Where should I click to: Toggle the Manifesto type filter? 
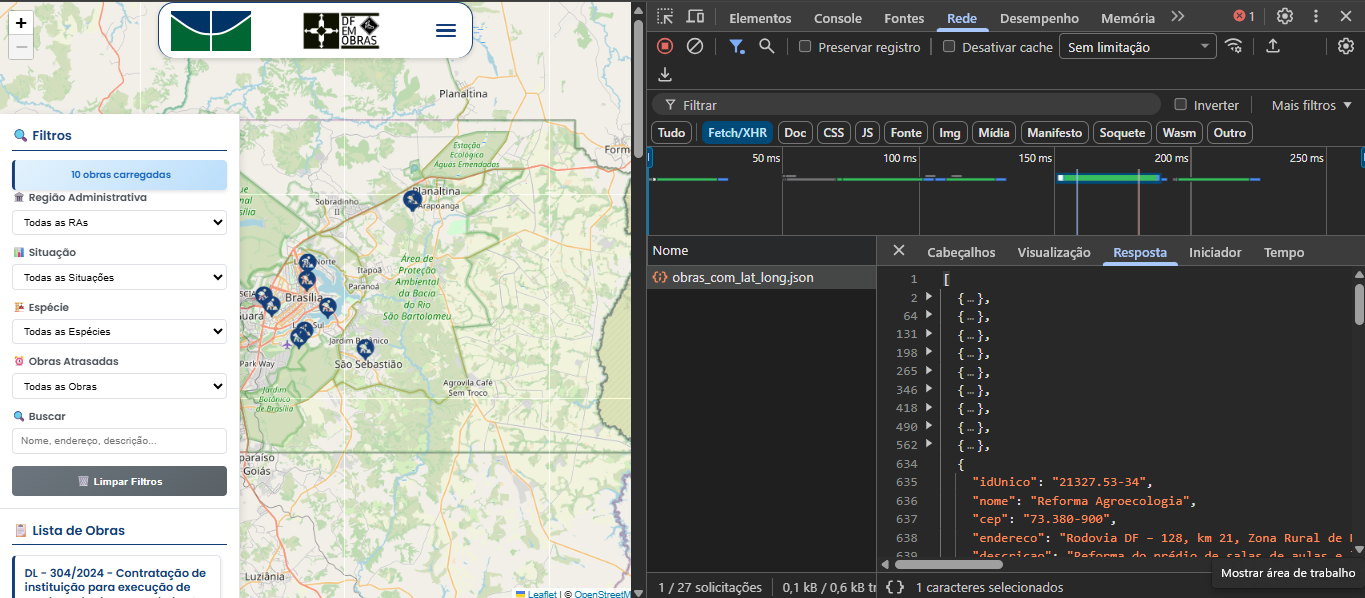click(1054, 132)
